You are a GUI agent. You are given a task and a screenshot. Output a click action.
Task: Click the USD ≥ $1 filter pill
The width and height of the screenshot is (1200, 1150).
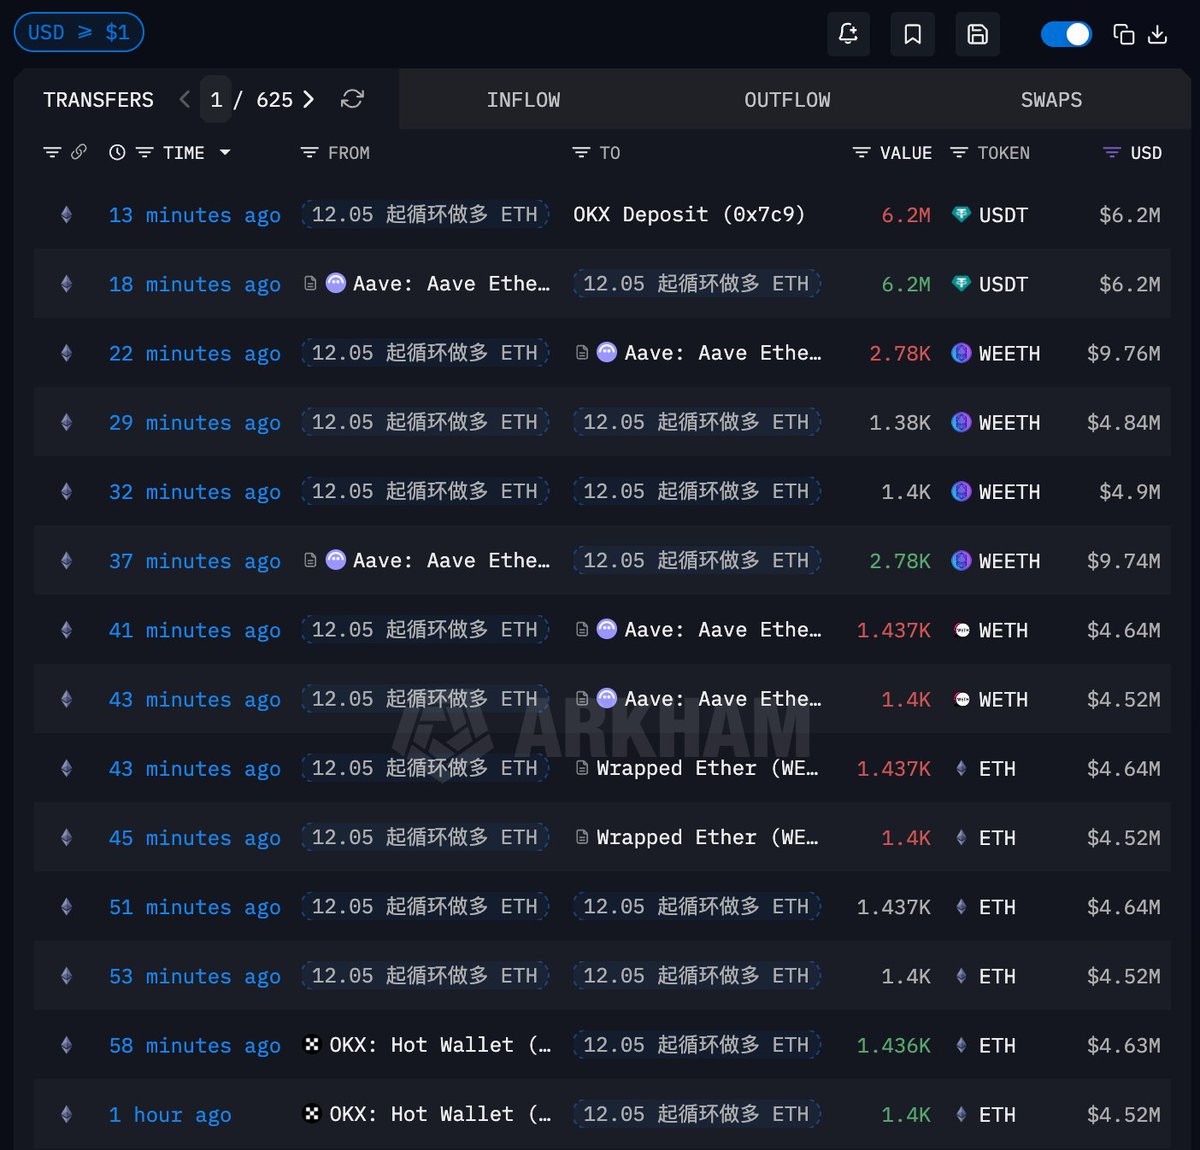pos(79,32)
